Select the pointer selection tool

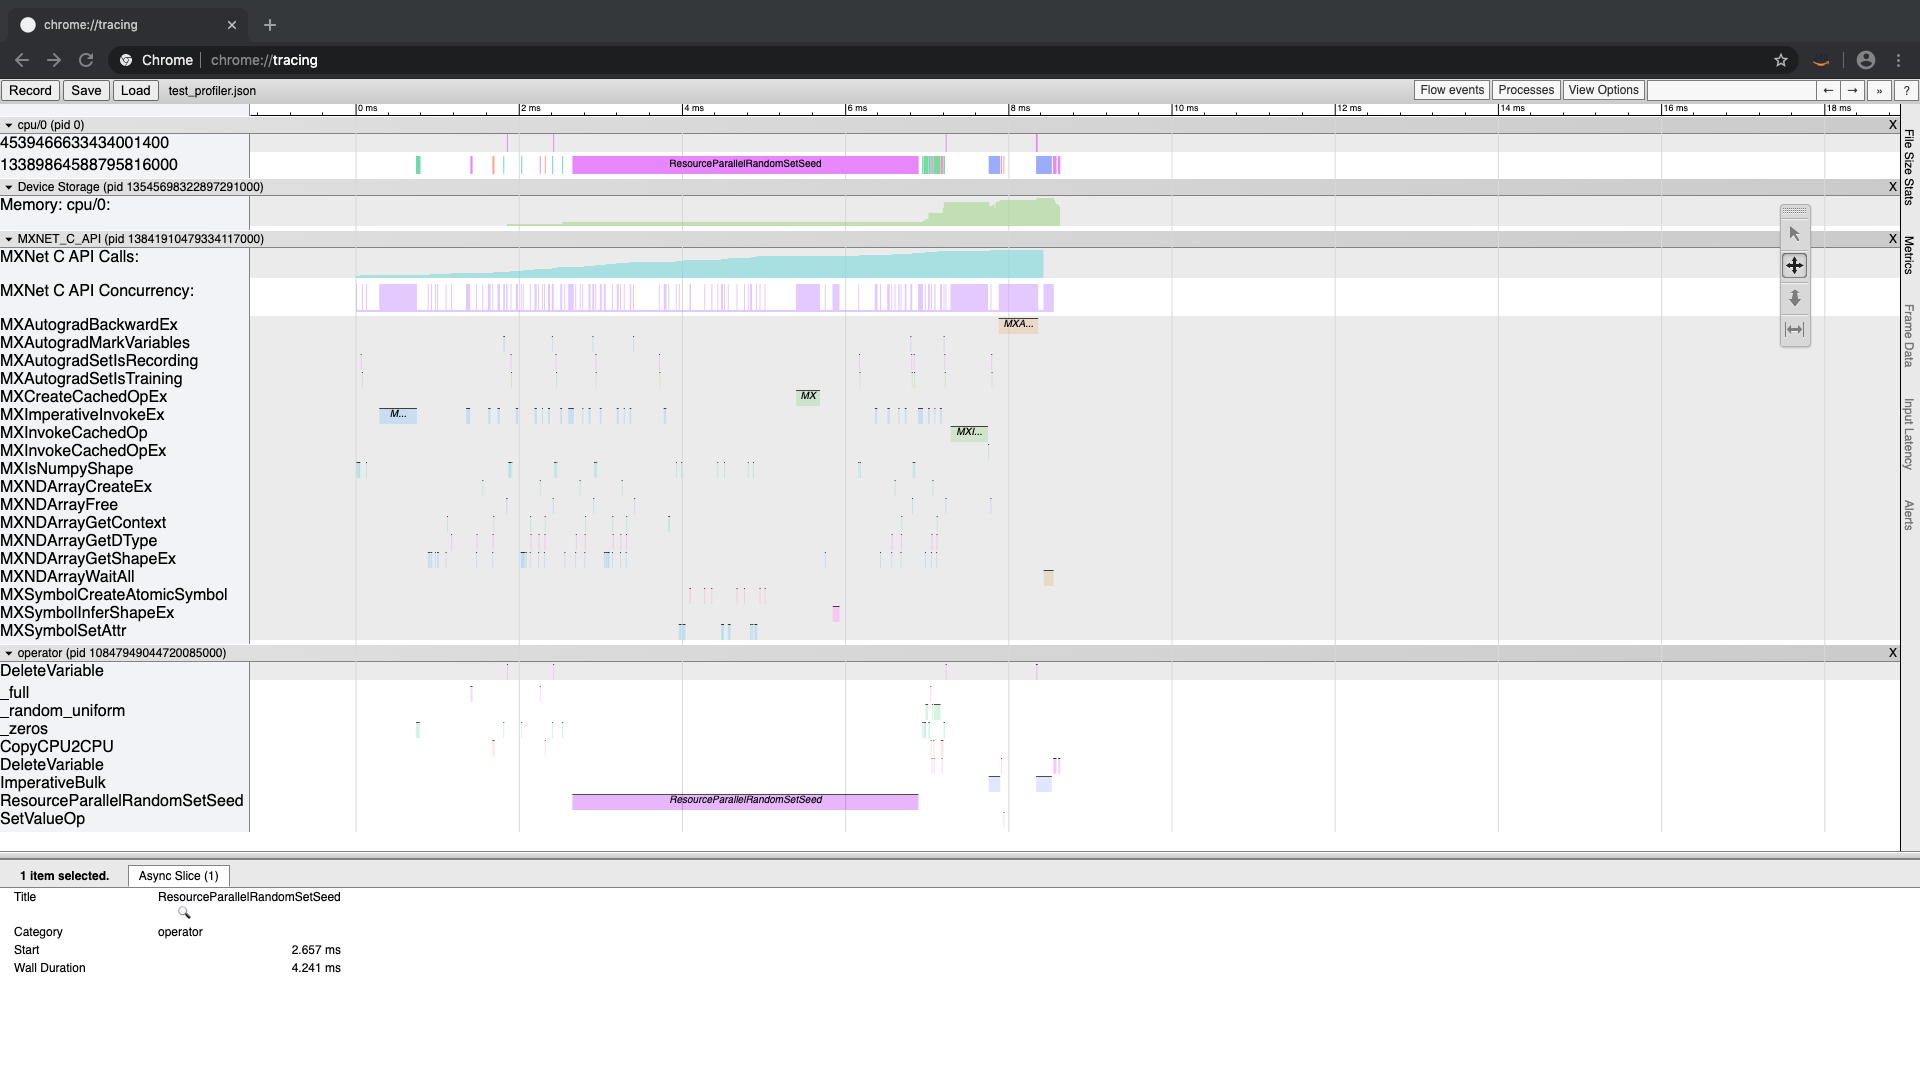[1794, 234]
